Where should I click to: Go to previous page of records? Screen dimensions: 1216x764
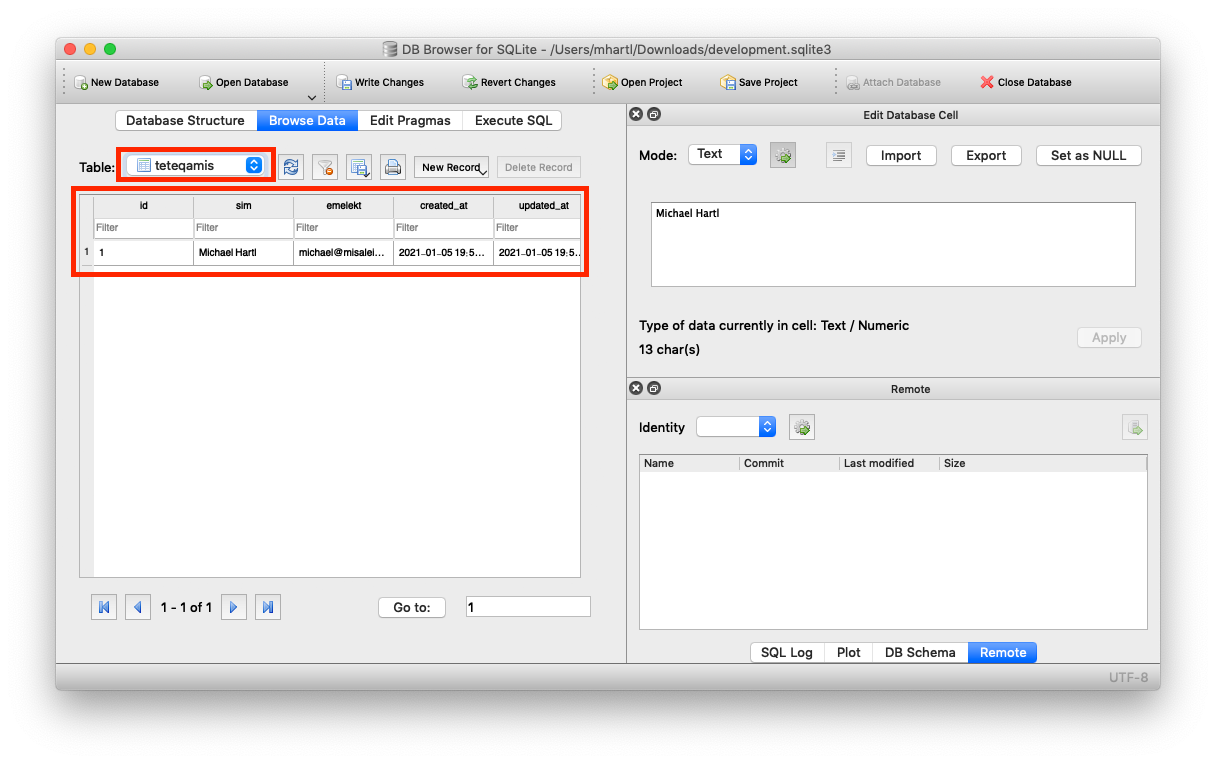[x=138, y=607]
